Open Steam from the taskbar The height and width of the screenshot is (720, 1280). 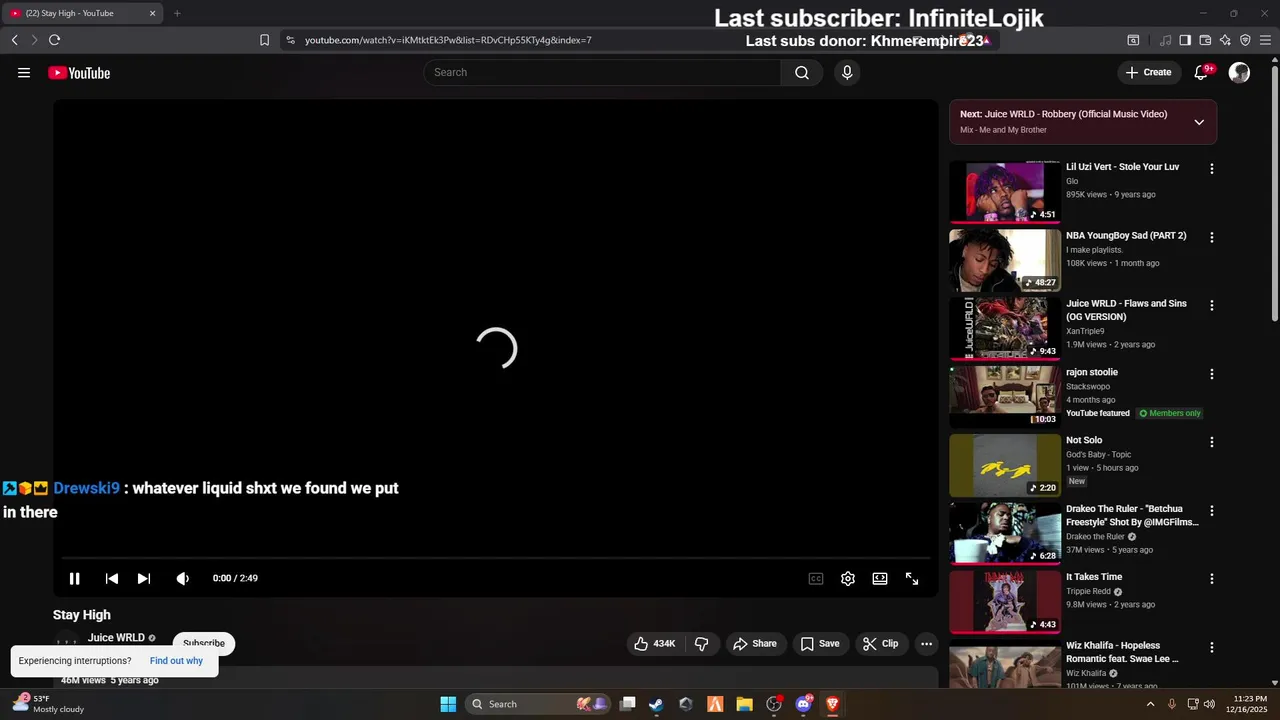tap(656, 704)
